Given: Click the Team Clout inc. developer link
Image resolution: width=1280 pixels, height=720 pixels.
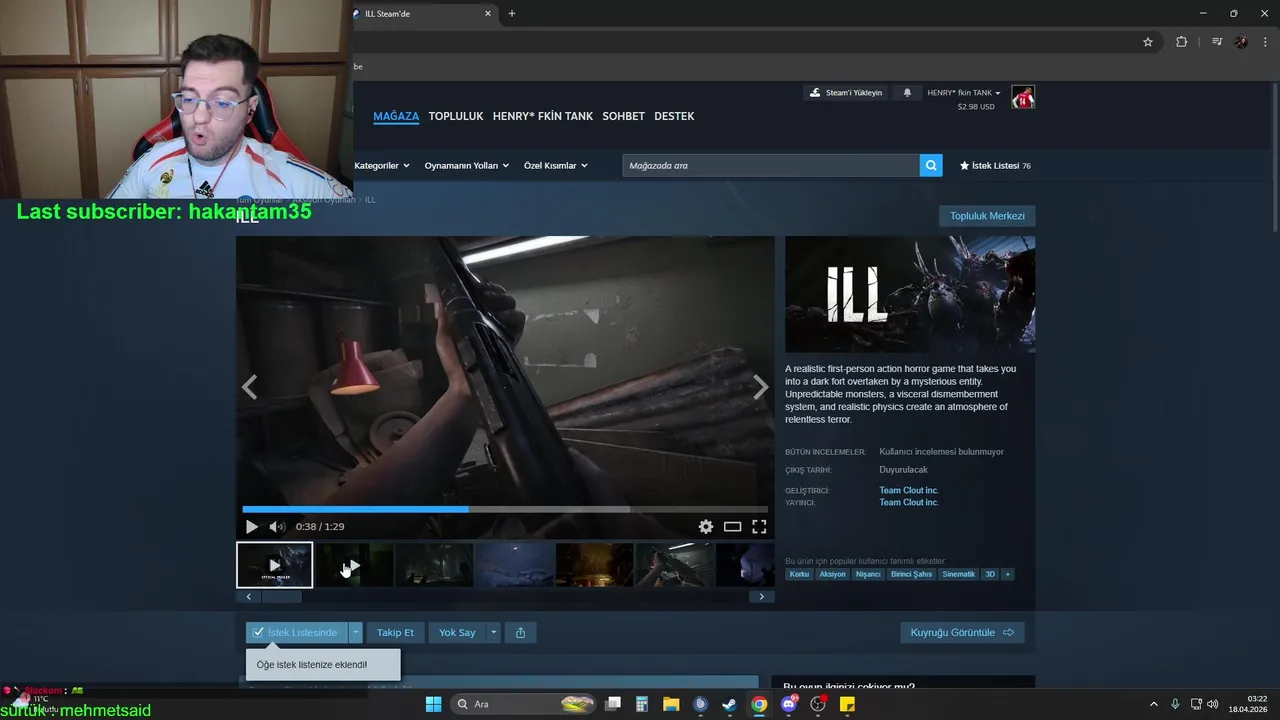Looking at the screenshot, I should pyautogui.click(x=909, y=490).
